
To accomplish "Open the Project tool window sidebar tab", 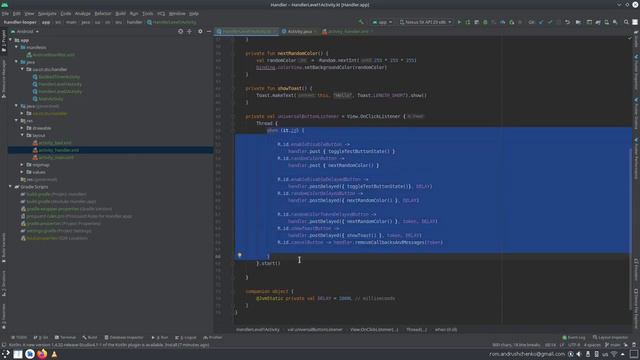I will [4, 41].
